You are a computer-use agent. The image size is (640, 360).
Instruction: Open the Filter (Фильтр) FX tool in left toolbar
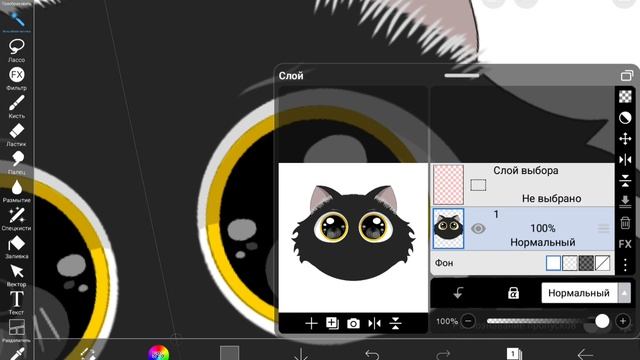click(x=16, y=78)
